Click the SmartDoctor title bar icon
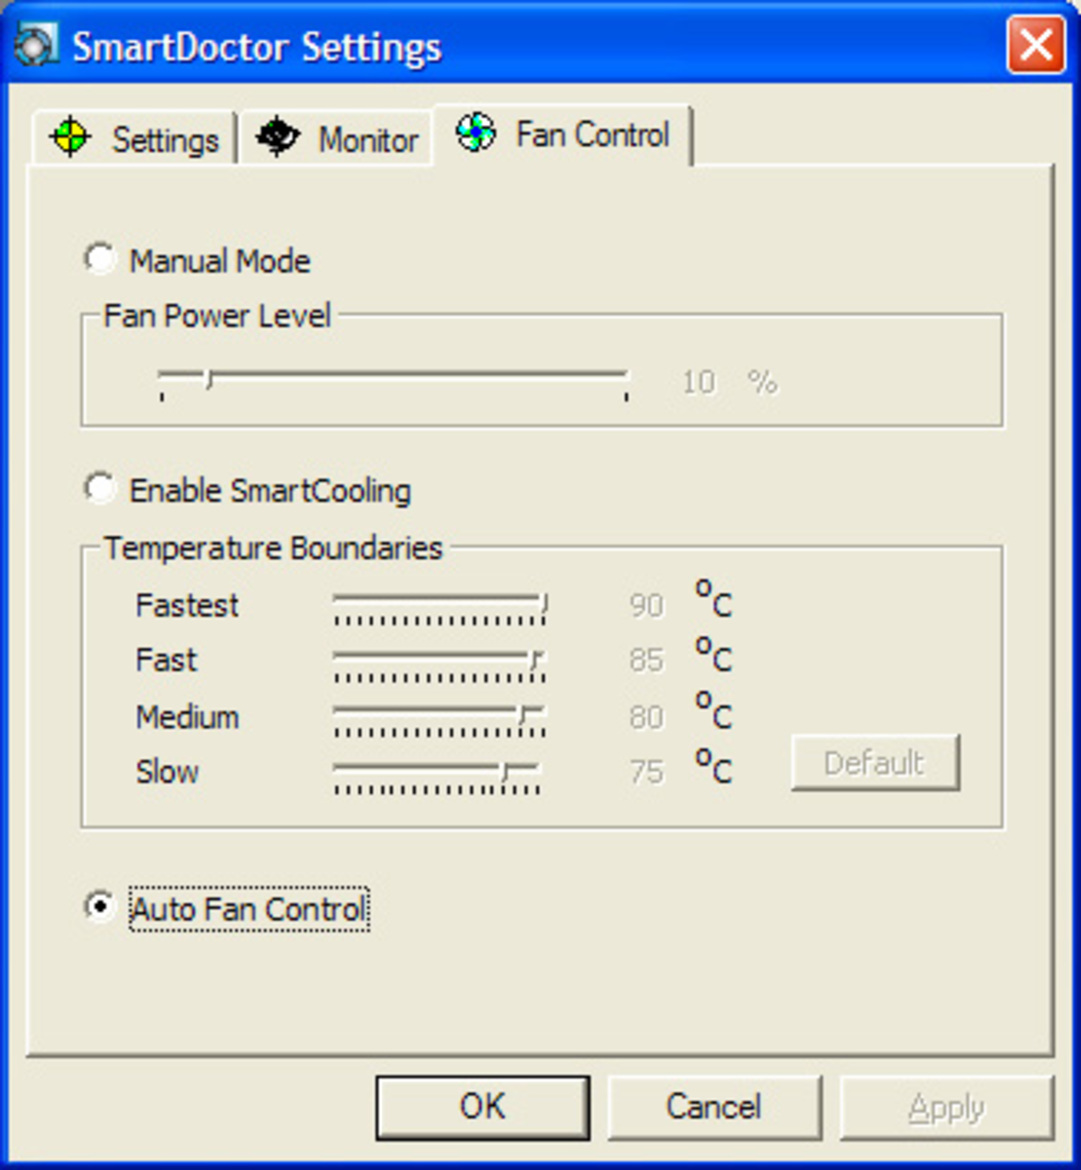 point(36,45)
